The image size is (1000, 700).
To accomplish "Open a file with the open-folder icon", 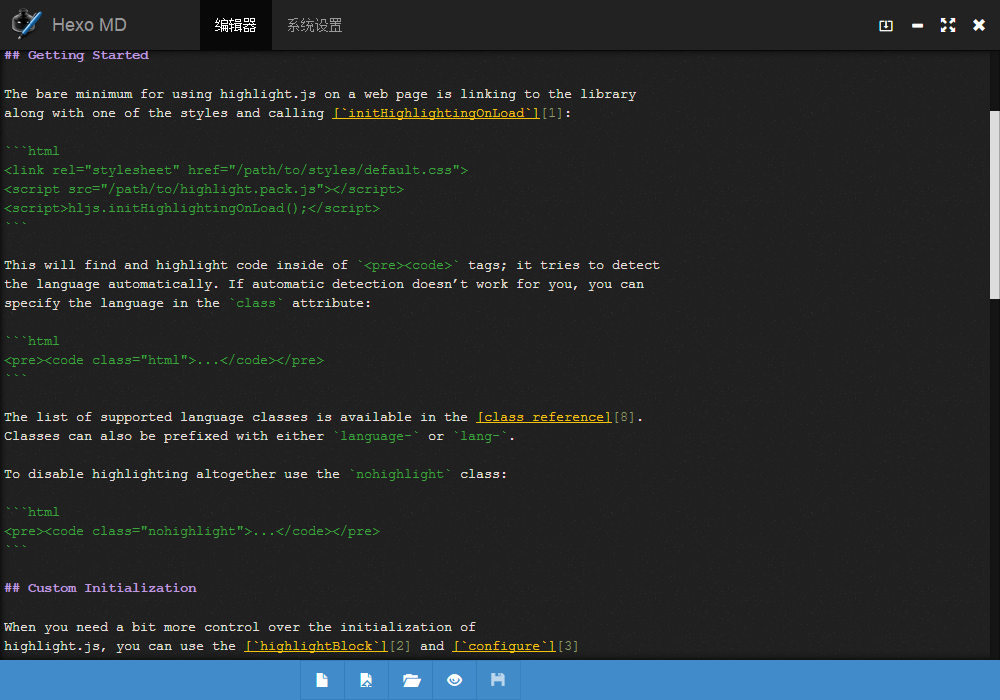I will (x=411, y=680).
